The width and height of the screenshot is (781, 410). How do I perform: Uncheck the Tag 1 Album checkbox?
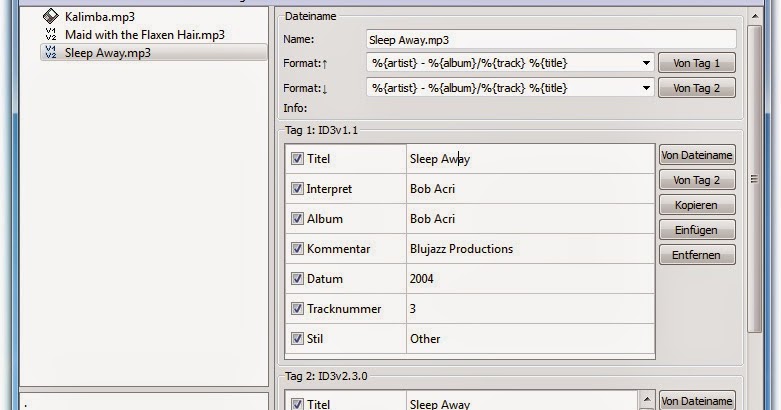click(297, 218)
